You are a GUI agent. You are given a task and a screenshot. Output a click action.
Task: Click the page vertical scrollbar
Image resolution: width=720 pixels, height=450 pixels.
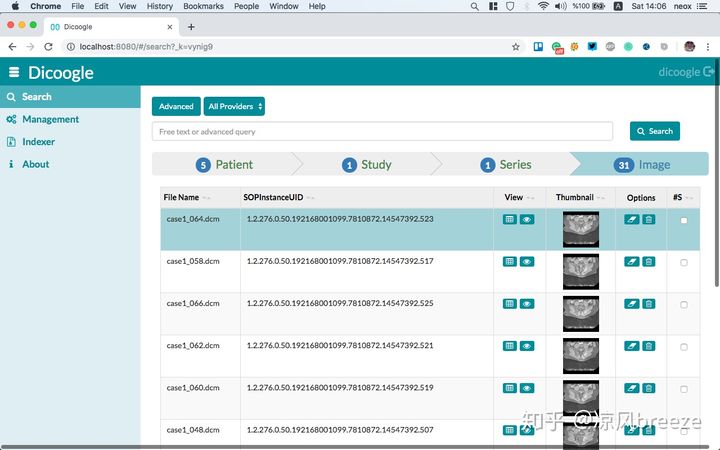tap(717, 174)
